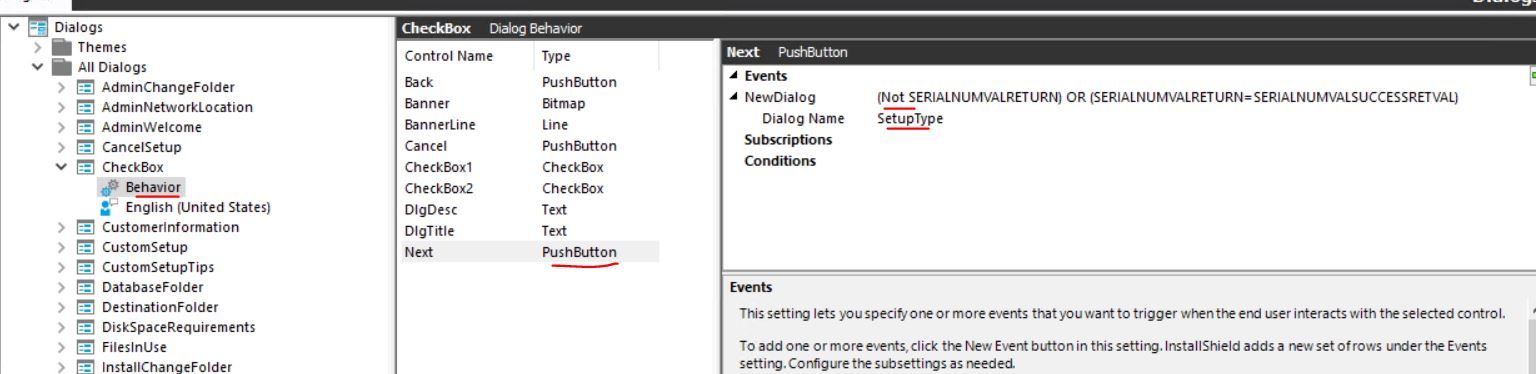Viewport: 1536px width, 374px height.
Task: Click the AdminWelcome dialog icon
Action: tap(87, 127)
